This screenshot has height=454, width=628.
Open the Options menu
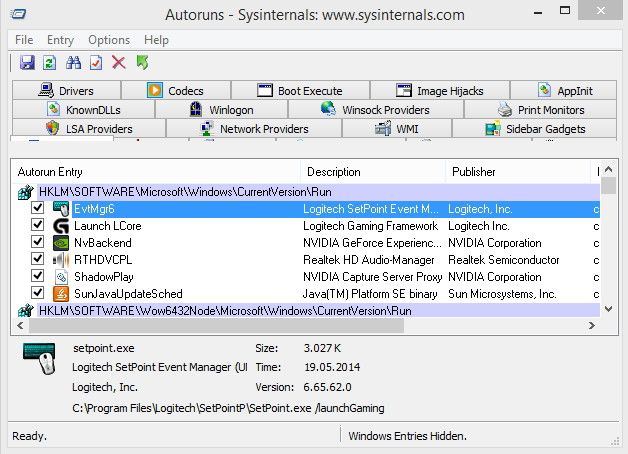pyautogui.click(x=109, y=40)
